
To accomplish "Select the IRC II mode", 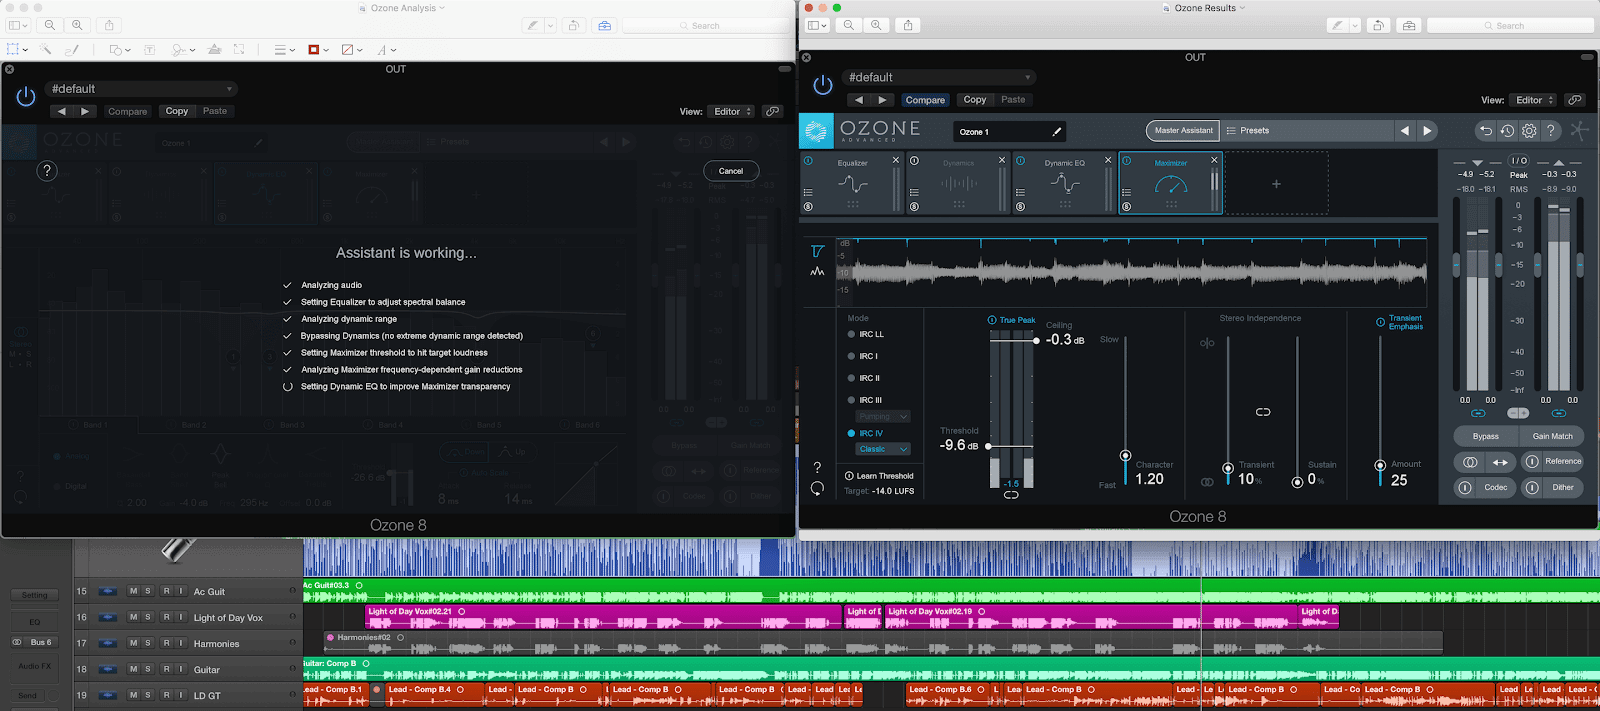I will [863, 378].
